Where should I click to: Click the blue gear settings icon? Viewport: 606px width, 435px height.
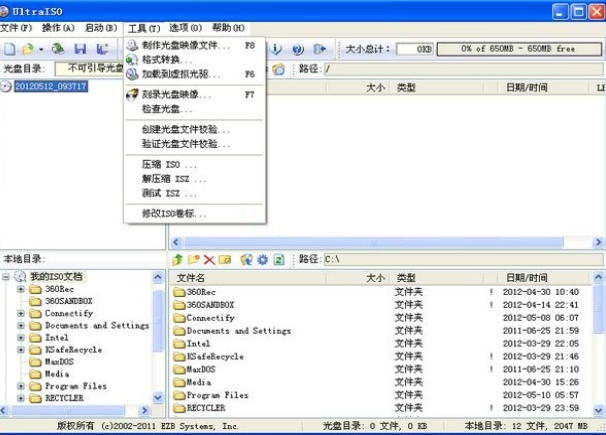[262, 260]
